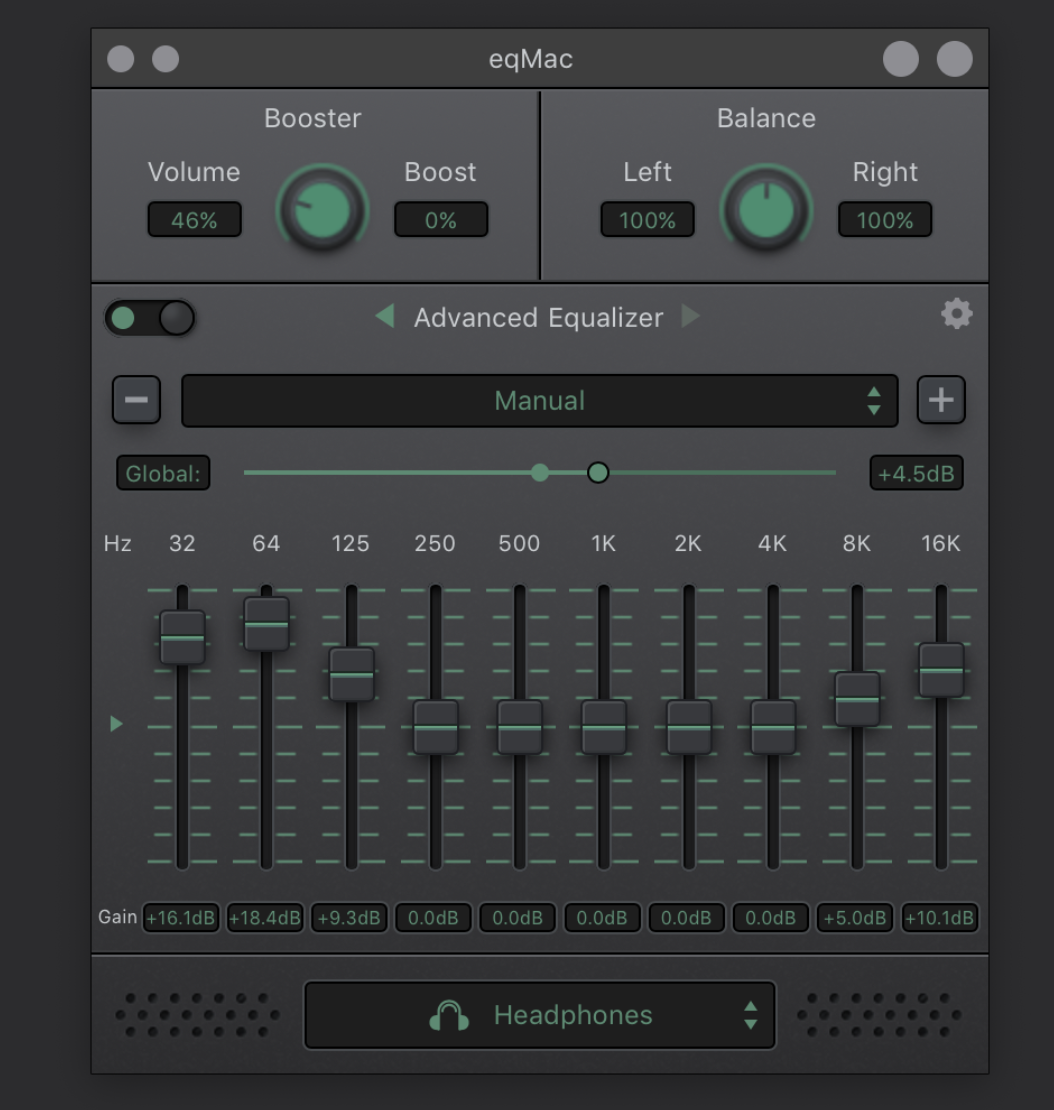The image size is (1054, 1110).
Task: Click the Right 100% balance field
Action: click(x=885, y=220)
